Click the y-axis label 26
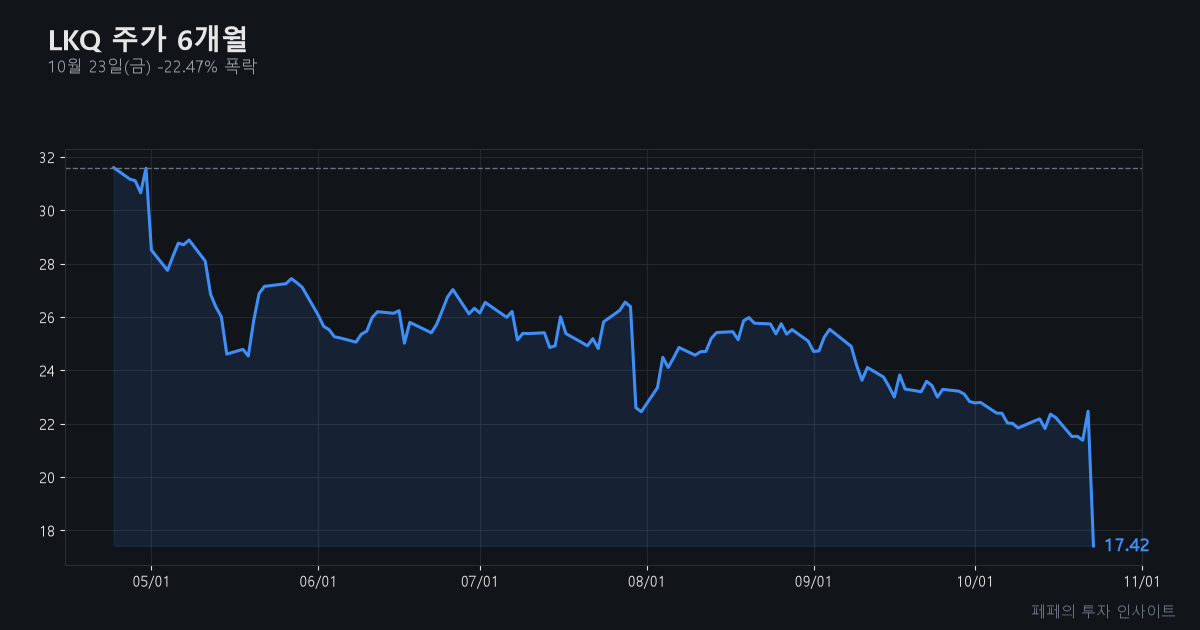Image resolution: width=1200 pixels, height=630 pixels. click(x=47, y=318)
